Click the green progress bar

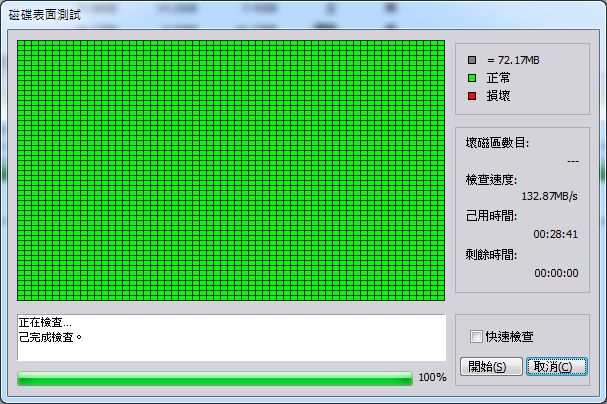(215, 378)
